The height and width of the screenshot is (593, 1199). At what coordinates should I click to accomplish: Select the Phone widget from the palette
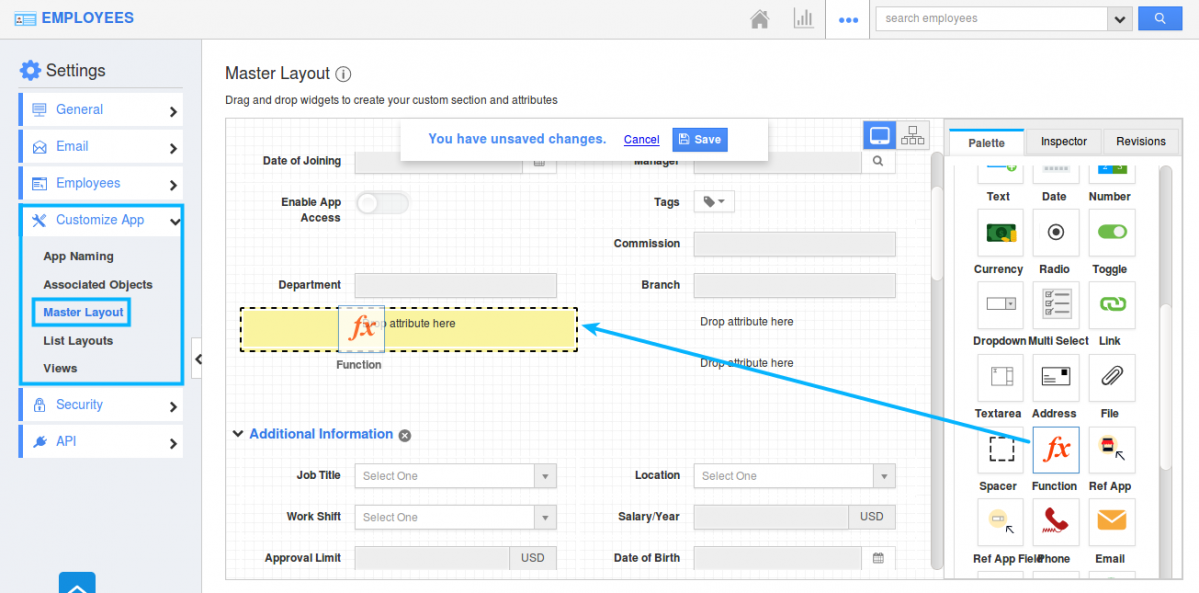pos(1055,521)
